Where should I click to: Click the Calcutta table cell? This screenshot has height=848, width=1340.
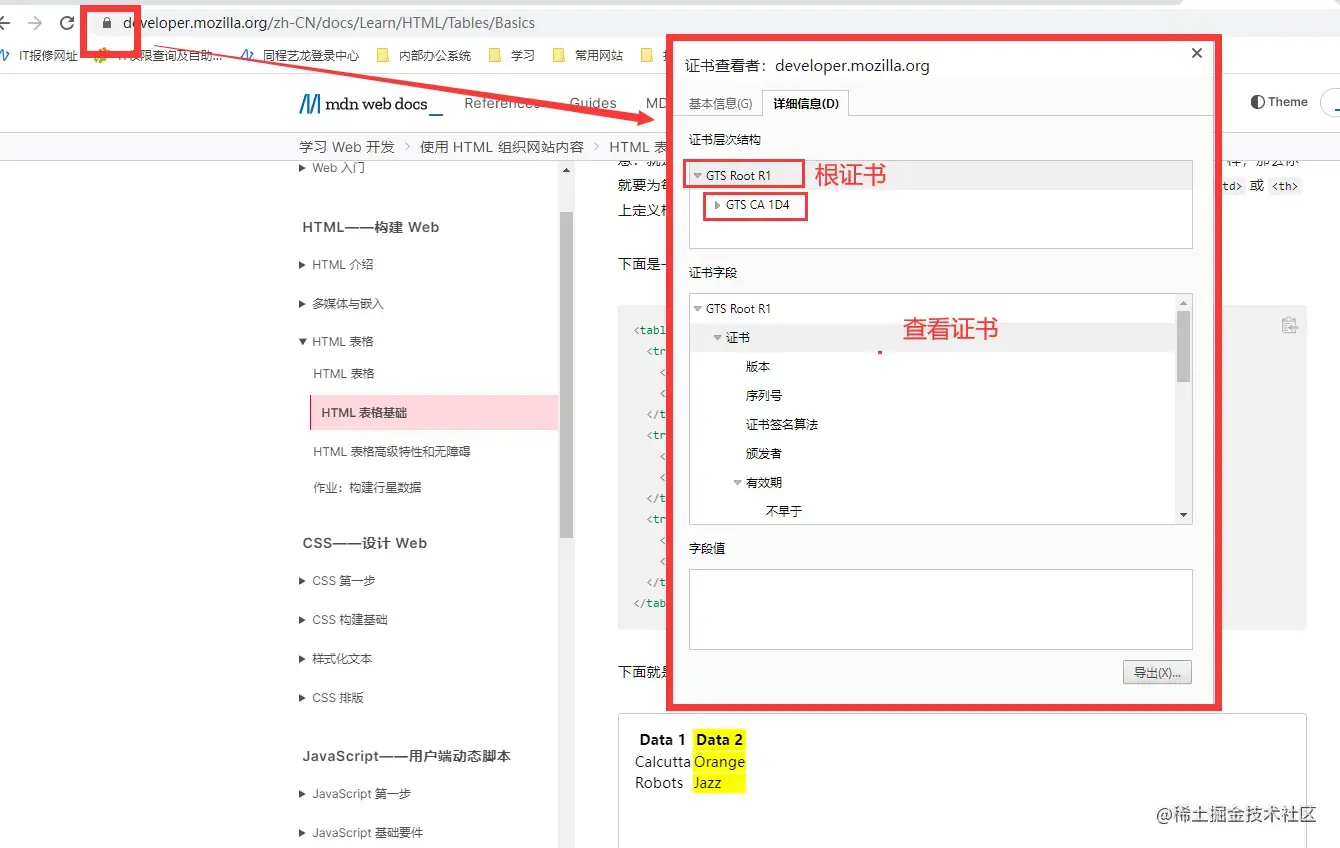coord(663,762)
